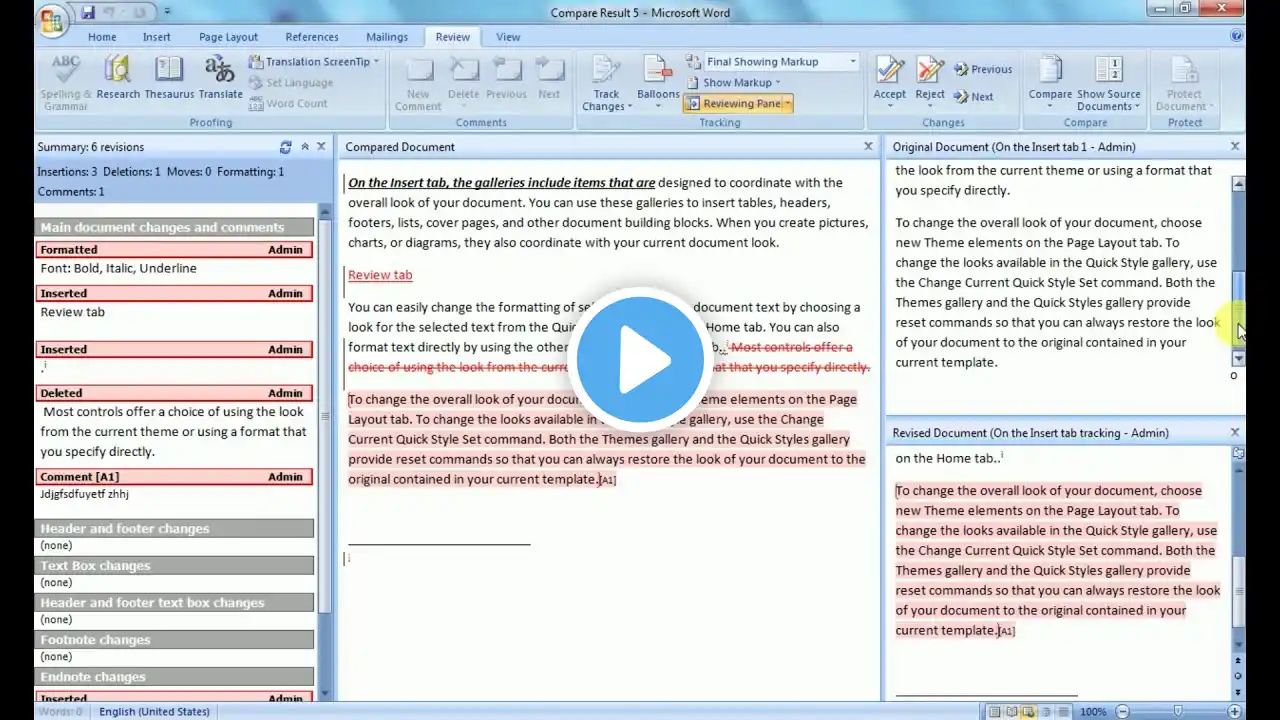Screen dimensions: 1280x720
Task: Switch to the Home tab
Action: (x=102, y=37)
